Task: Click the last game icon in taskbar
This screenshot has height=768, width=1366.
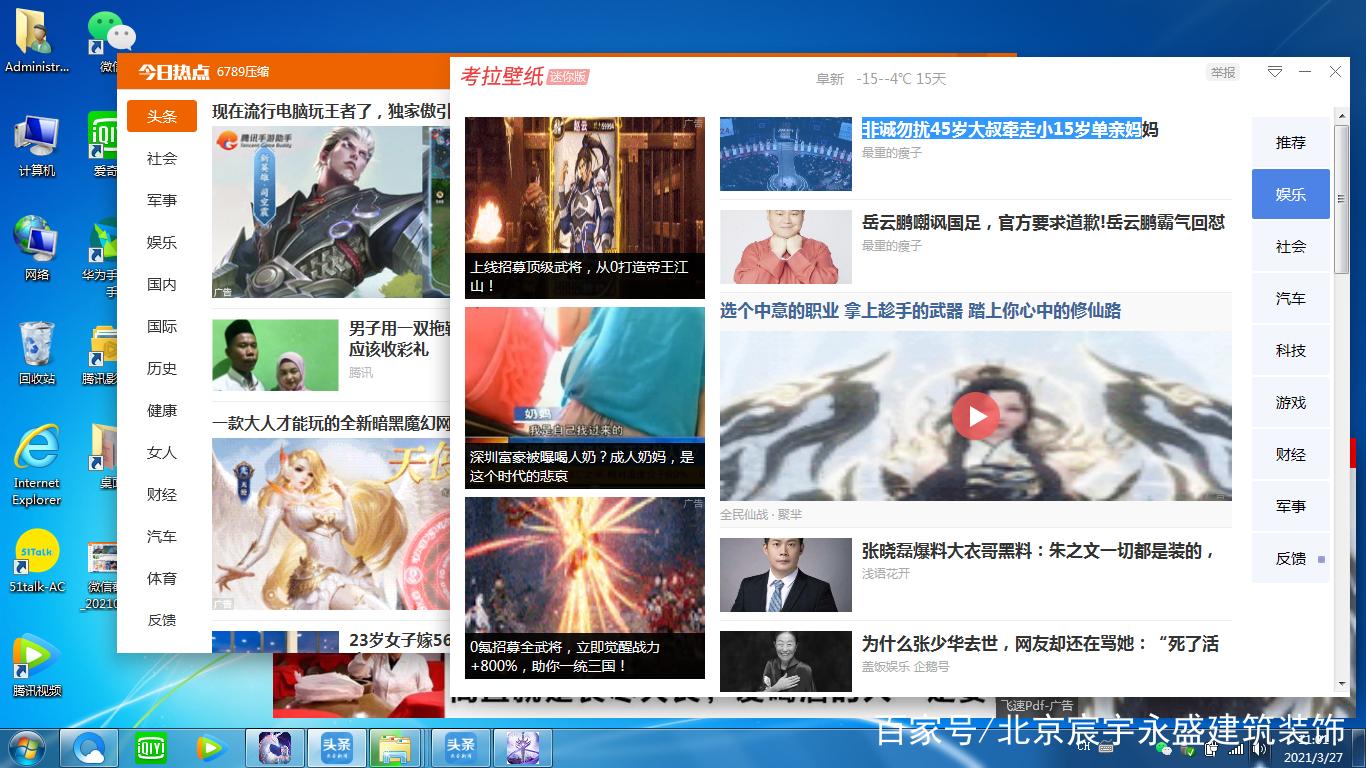Action: [521, 747]
